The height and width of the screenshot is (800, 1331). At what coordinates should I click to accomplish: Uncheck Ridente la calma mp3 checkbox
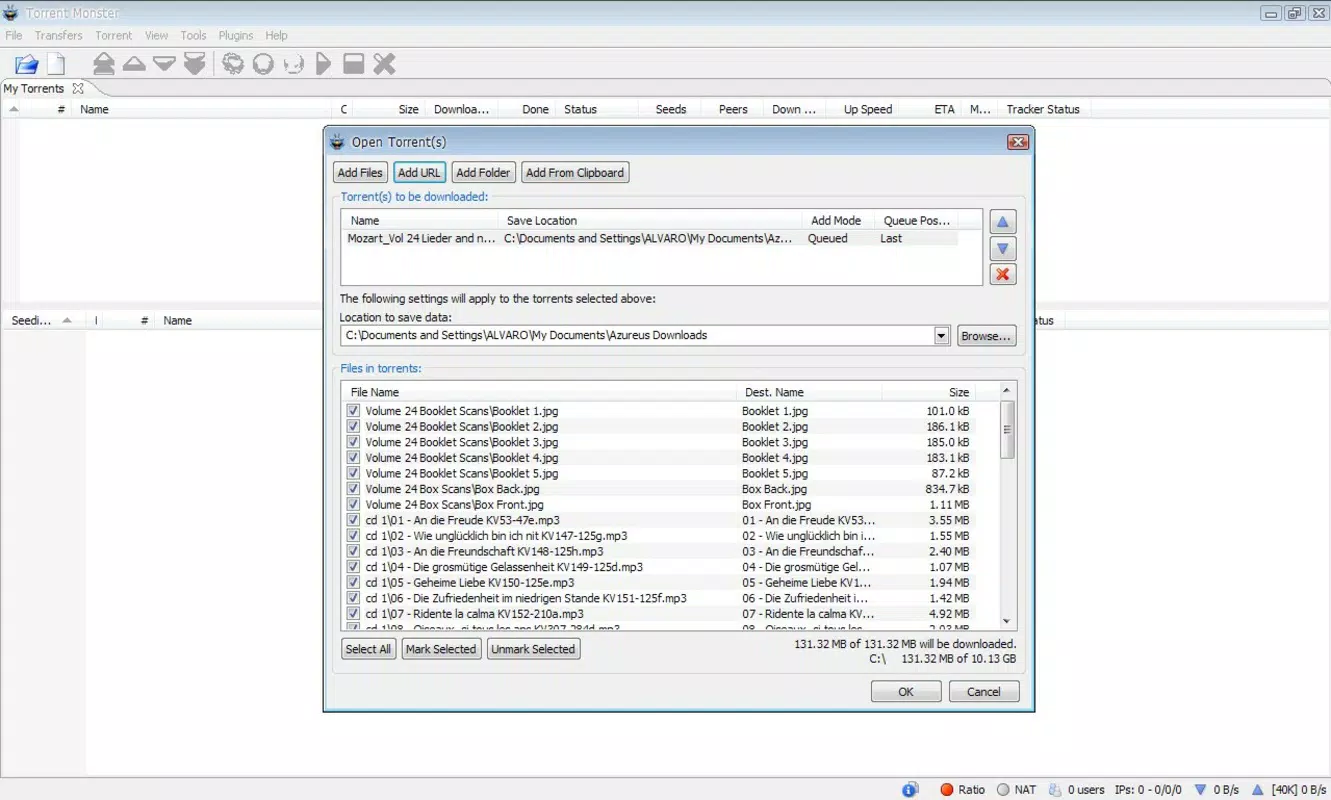click(353, 614)
